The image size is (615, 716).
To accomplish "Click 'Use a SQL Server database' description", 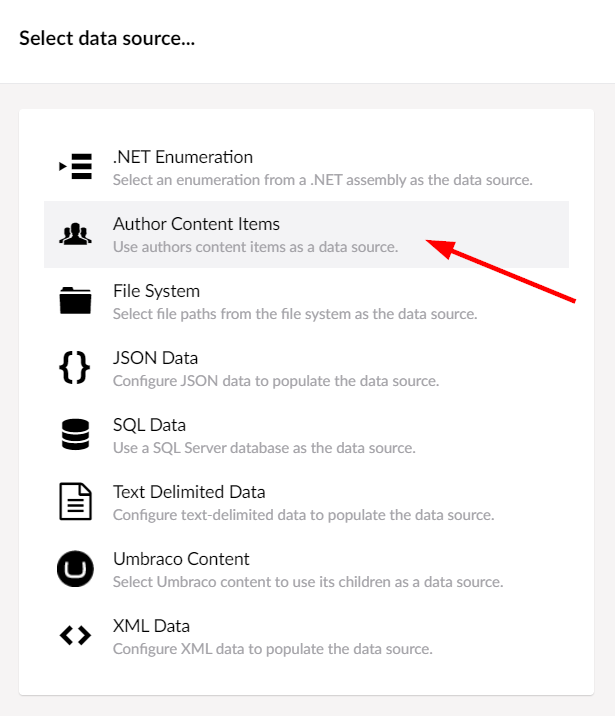I will pyautogui.click(x=264, y=448).
